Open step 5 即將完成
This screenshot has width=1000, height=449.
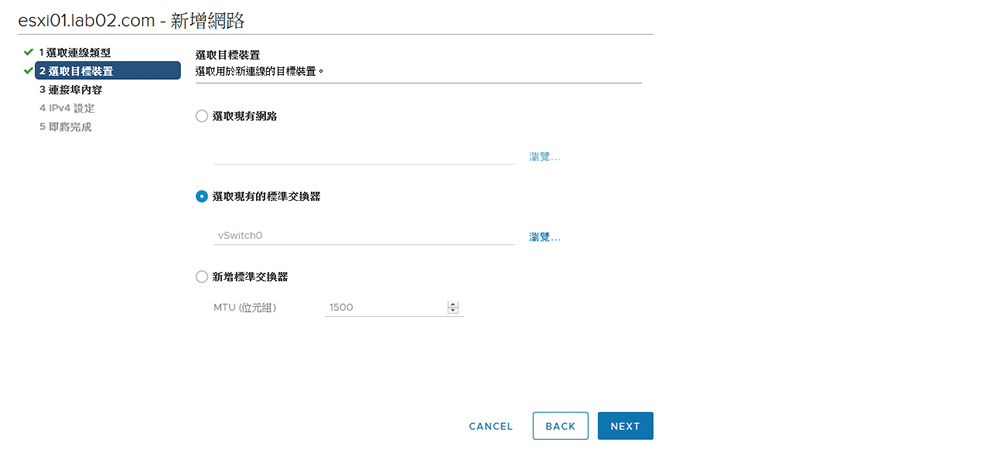[65, 127]
